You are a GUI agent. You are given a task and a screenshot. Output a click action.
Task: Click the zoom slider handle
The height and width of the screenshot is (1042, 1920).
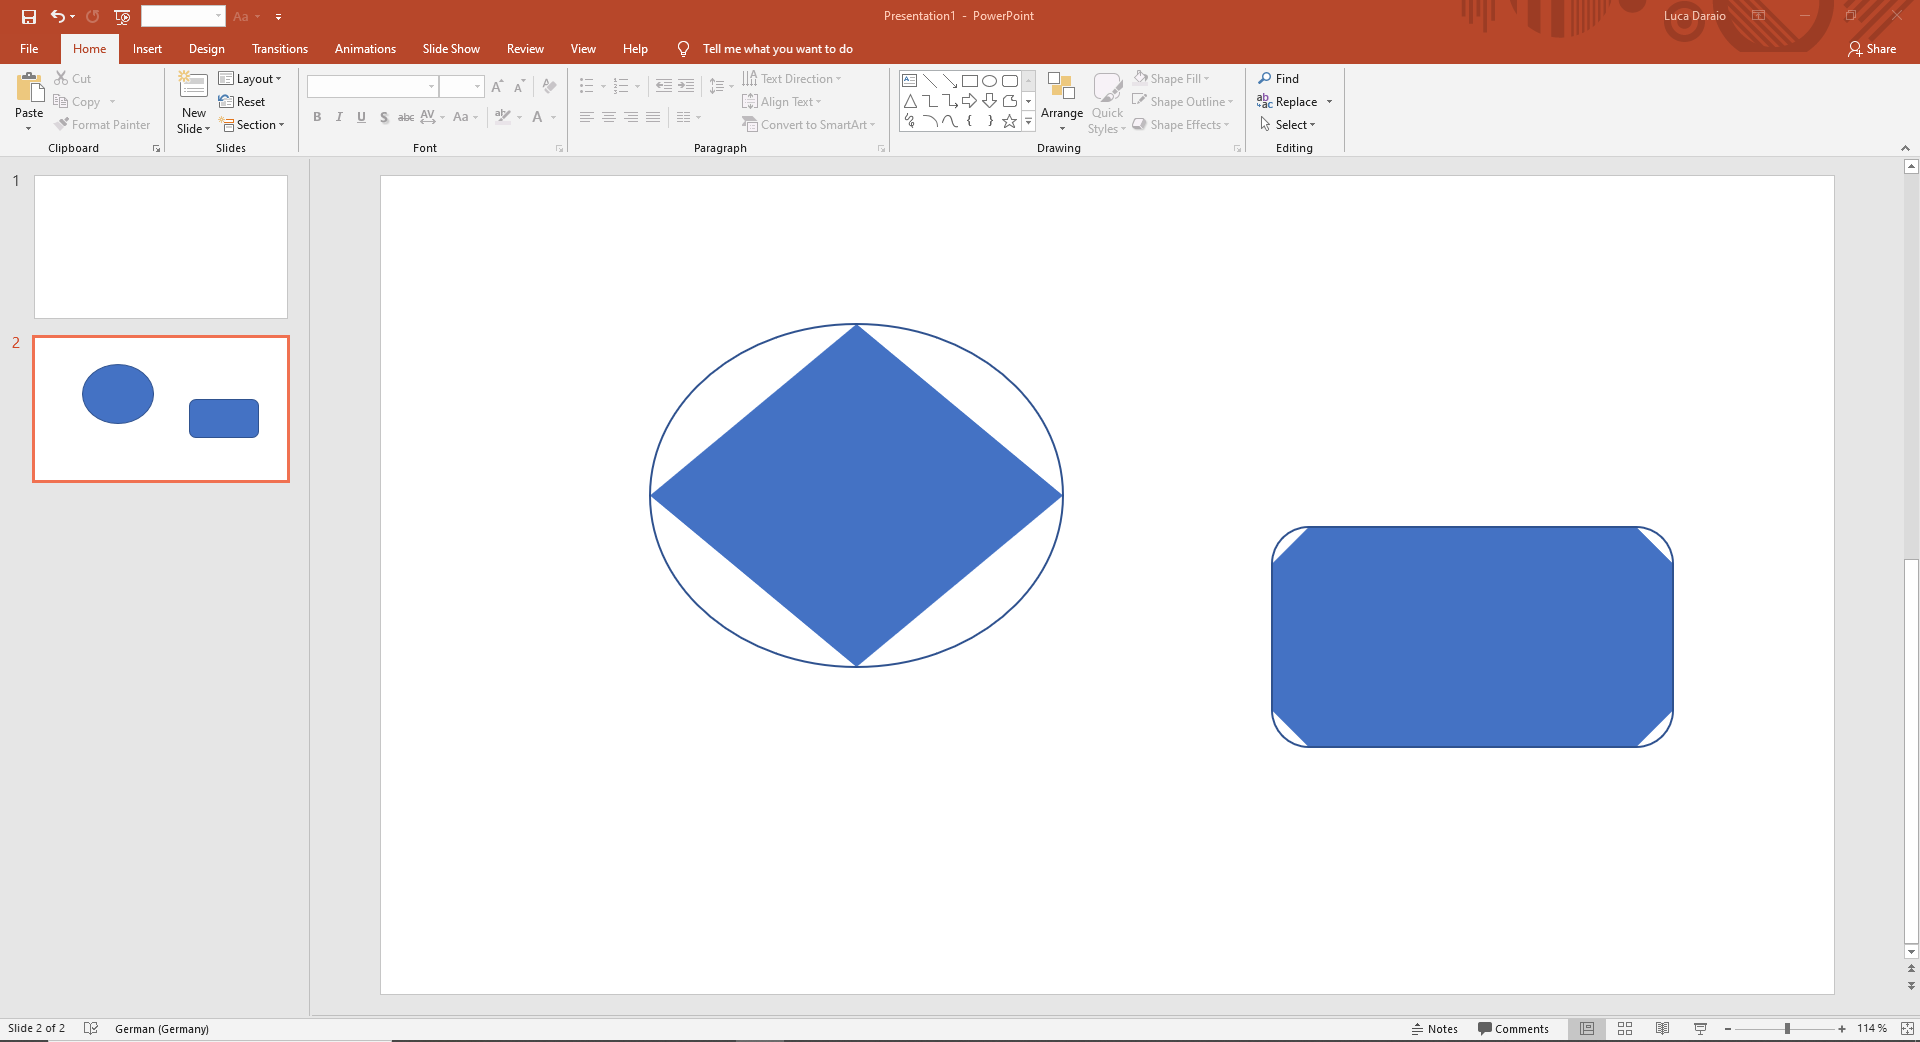pyautogui.click(x=1787, y=1028)
